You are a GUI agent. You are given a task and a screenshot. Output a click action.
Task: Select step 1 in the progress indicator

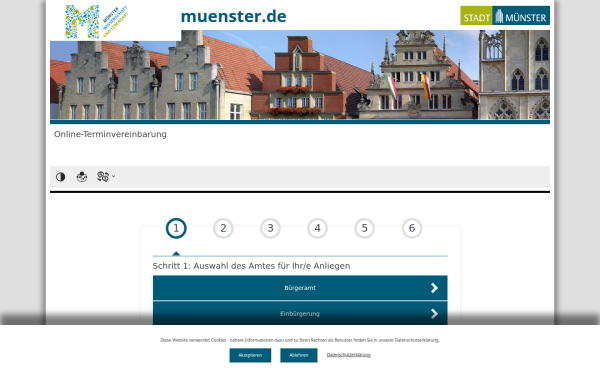[x=176, y=228]
